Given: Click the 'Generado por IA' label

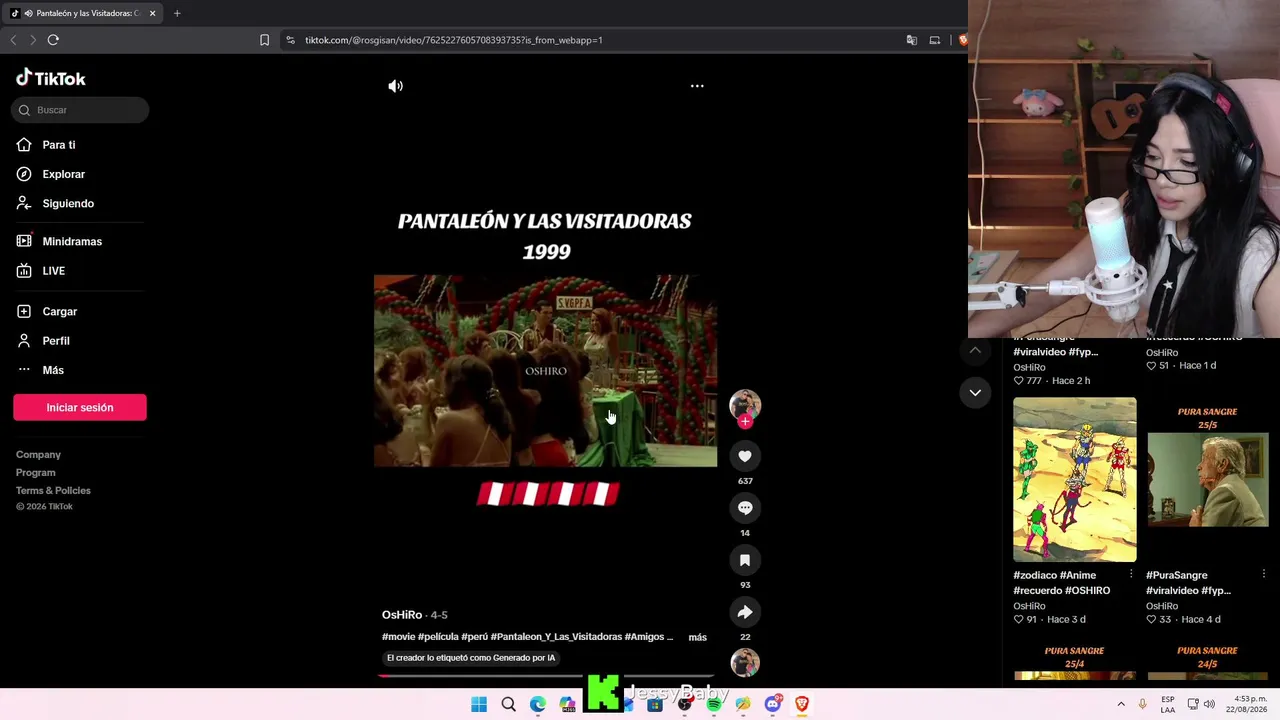Looking at the screenshot, I should (471, 658).
